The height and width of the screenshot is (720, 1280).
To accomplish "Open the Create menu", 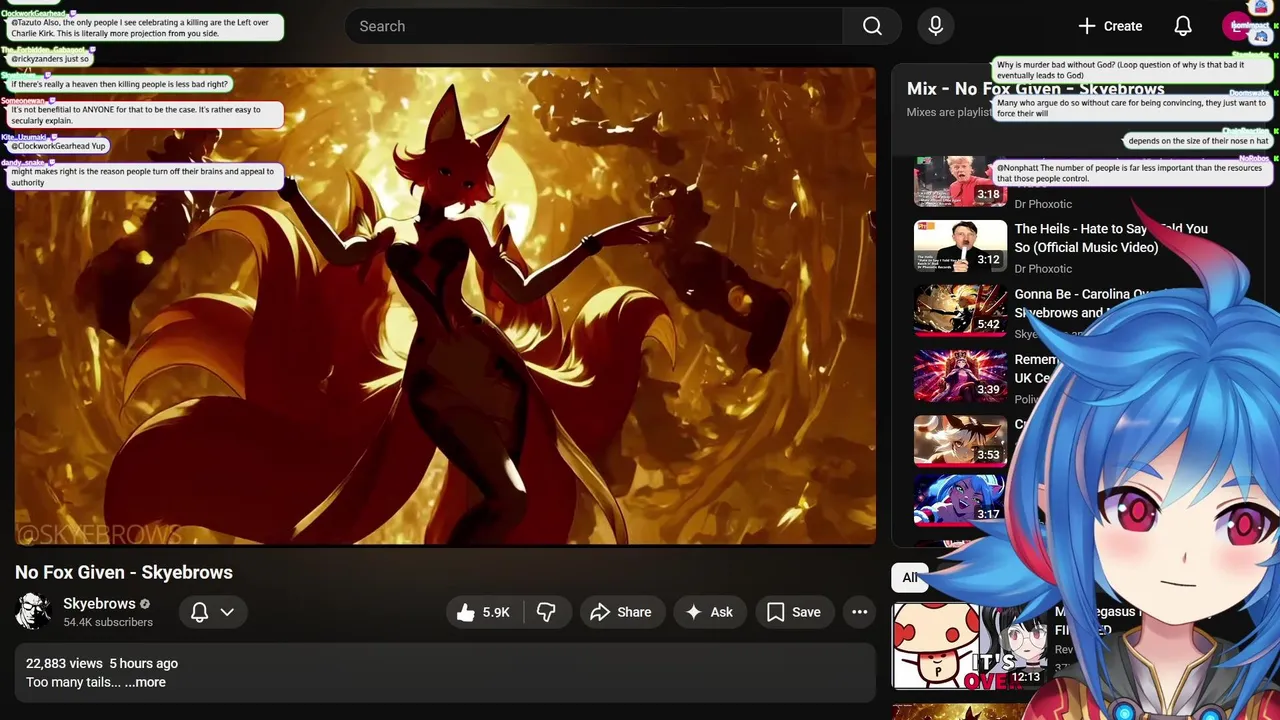I will [x=1109, y=26].
